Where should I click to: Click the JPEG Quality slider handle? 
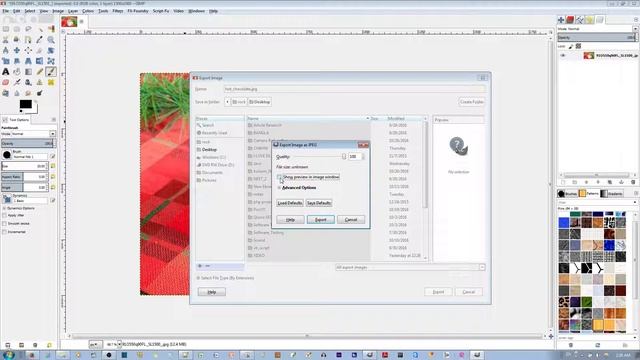tap(344, 156)
